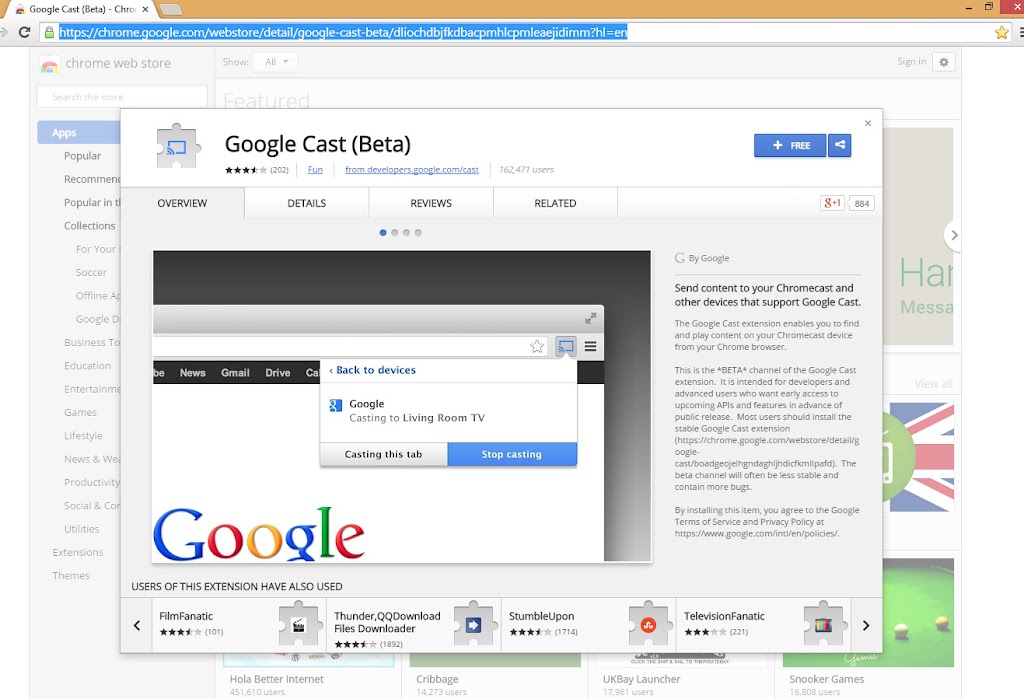The height and width of the screenshot is (699, 1024).
Task: Click the Google Cast screenshot preview
Action: 402,406
